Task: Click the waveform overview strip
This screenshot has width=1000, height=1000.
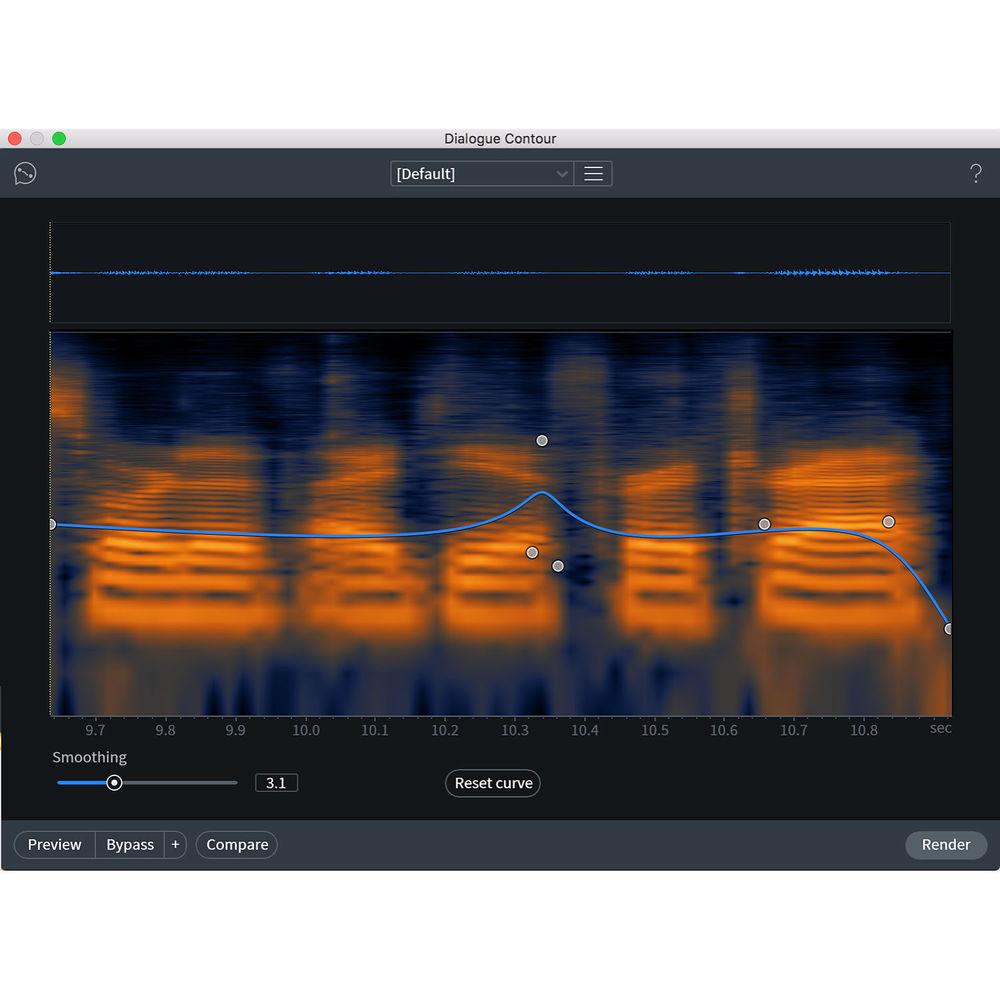Action: 500,272
